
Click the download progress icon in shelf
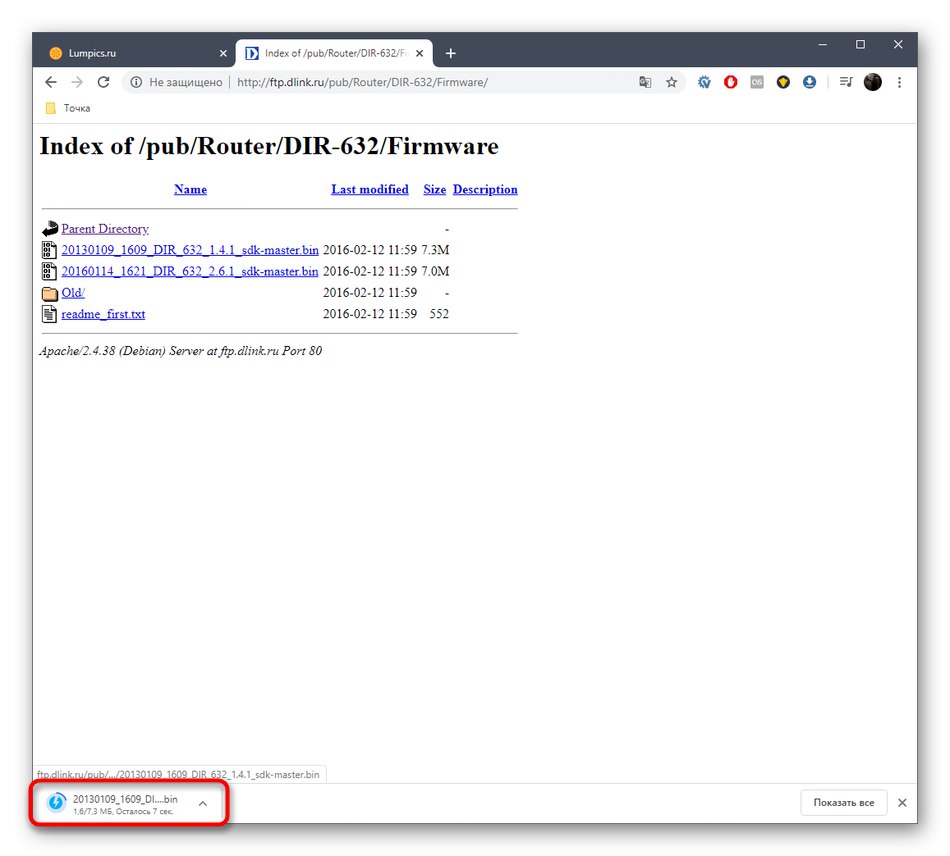[x=56, y=803]
